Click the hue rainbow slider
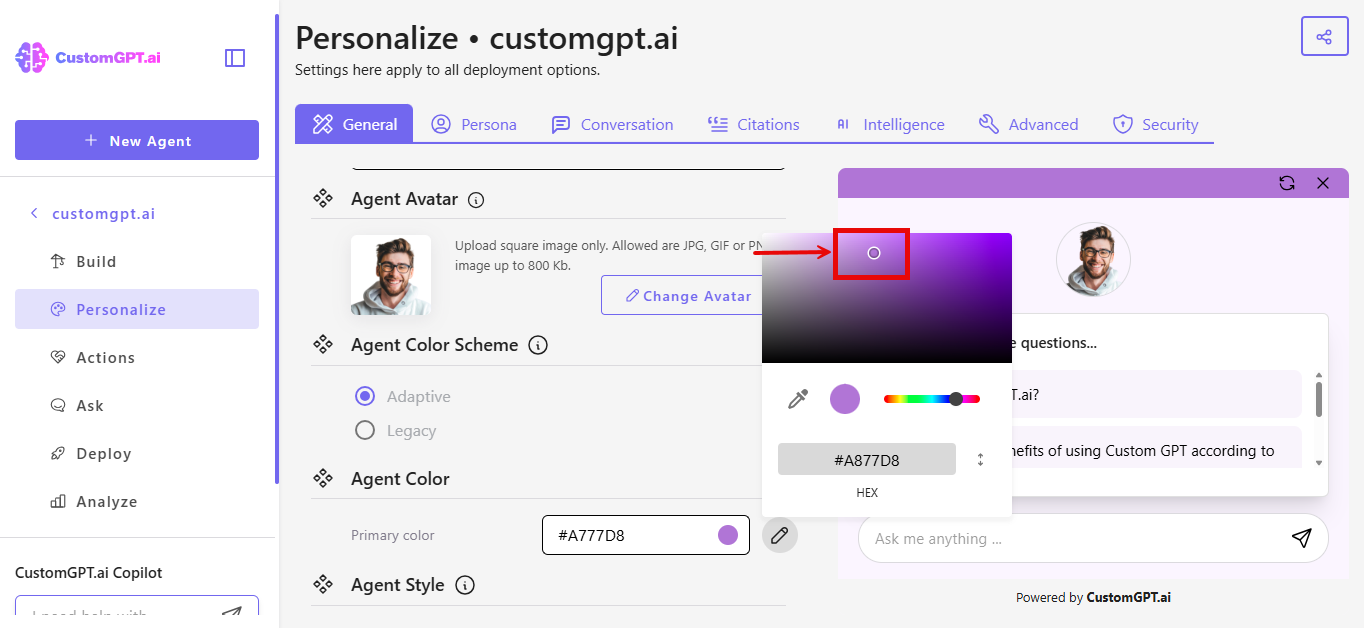This screenshot has width=1364, height=628. click(932, 399)
